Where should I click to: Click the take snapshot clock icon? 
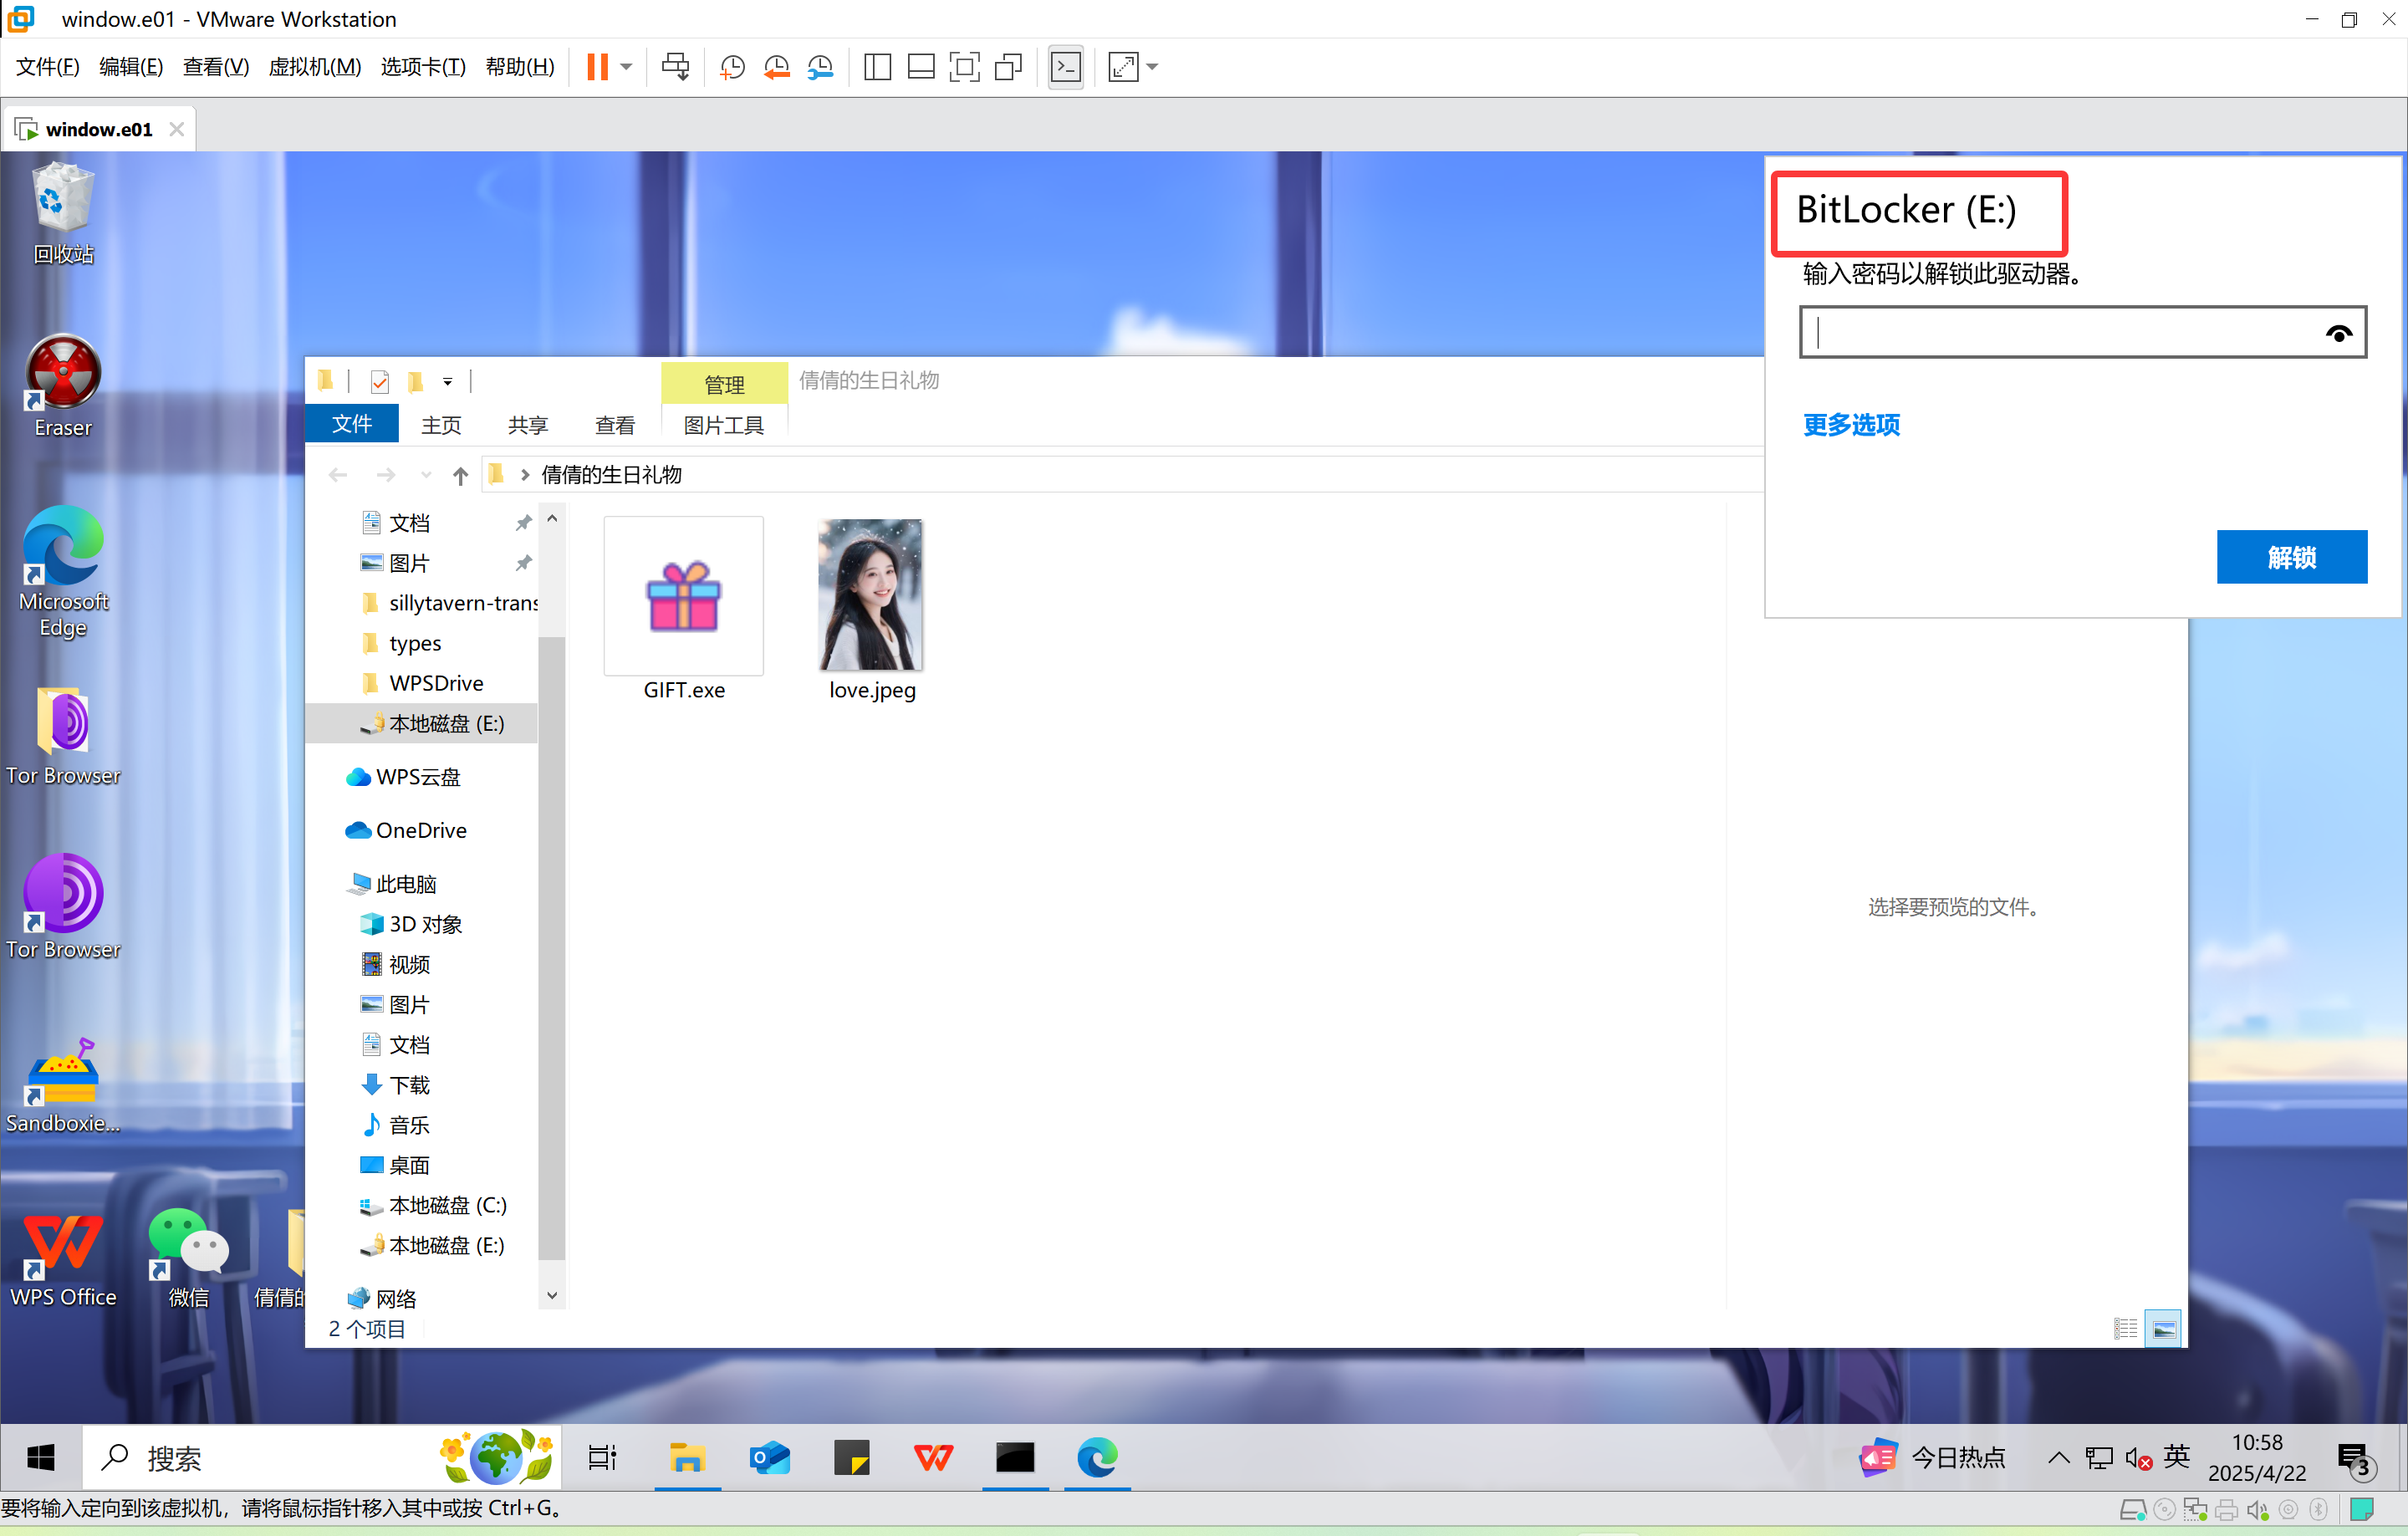[732, 67]
